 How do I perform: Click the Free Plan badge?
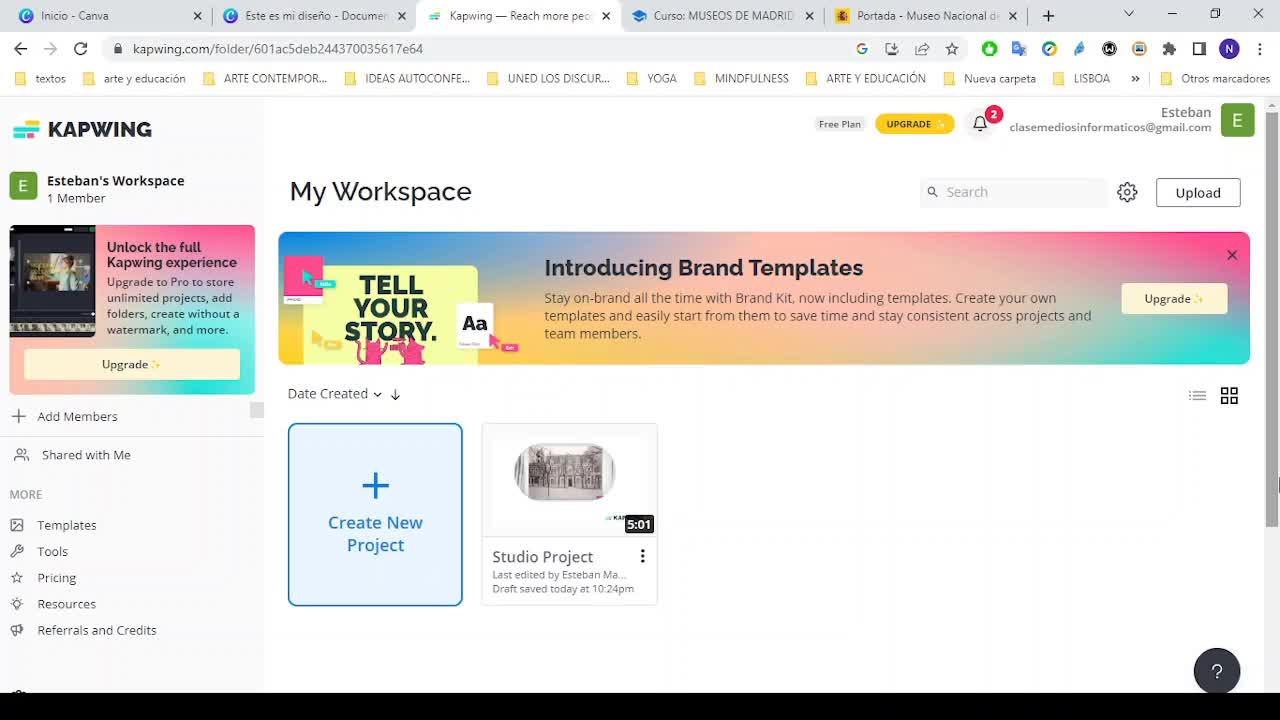point(840,124)
